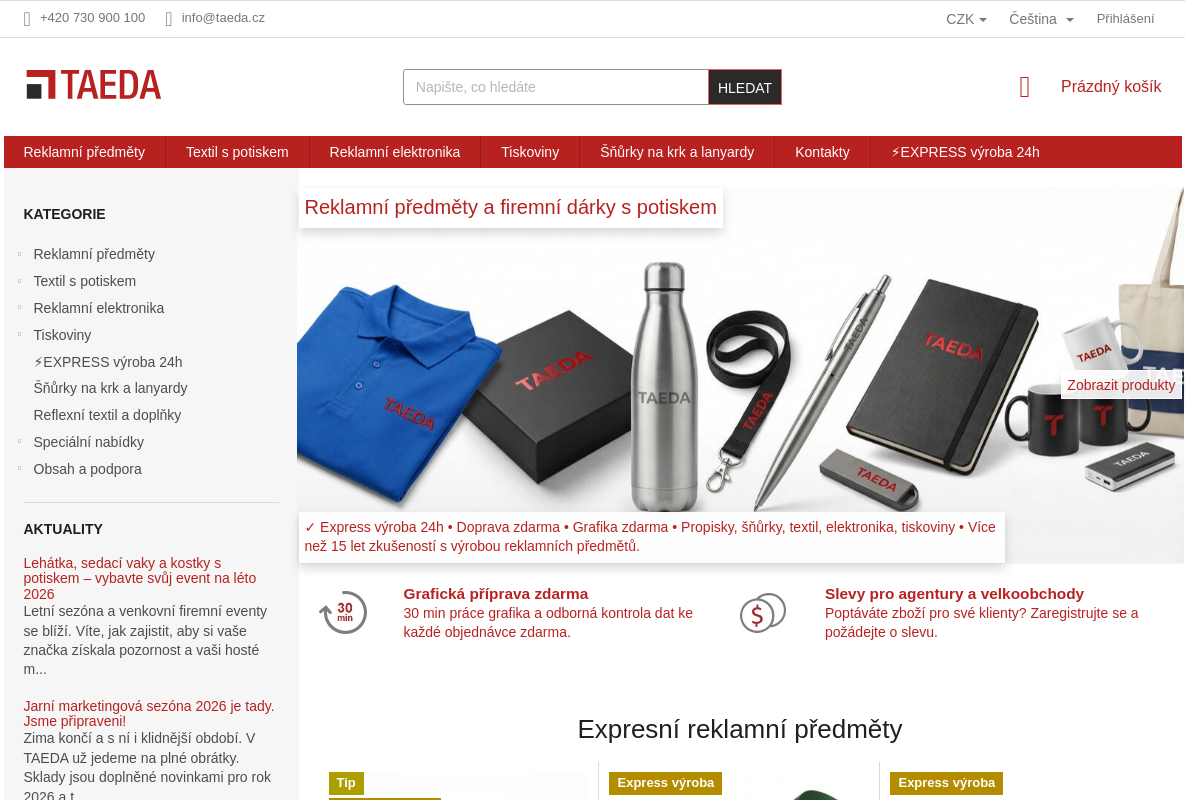Image resolution: width=1200 pixels, height=800 pixels.
Task: Click the phone icon beside +420 number
Action: click(27, 18)
